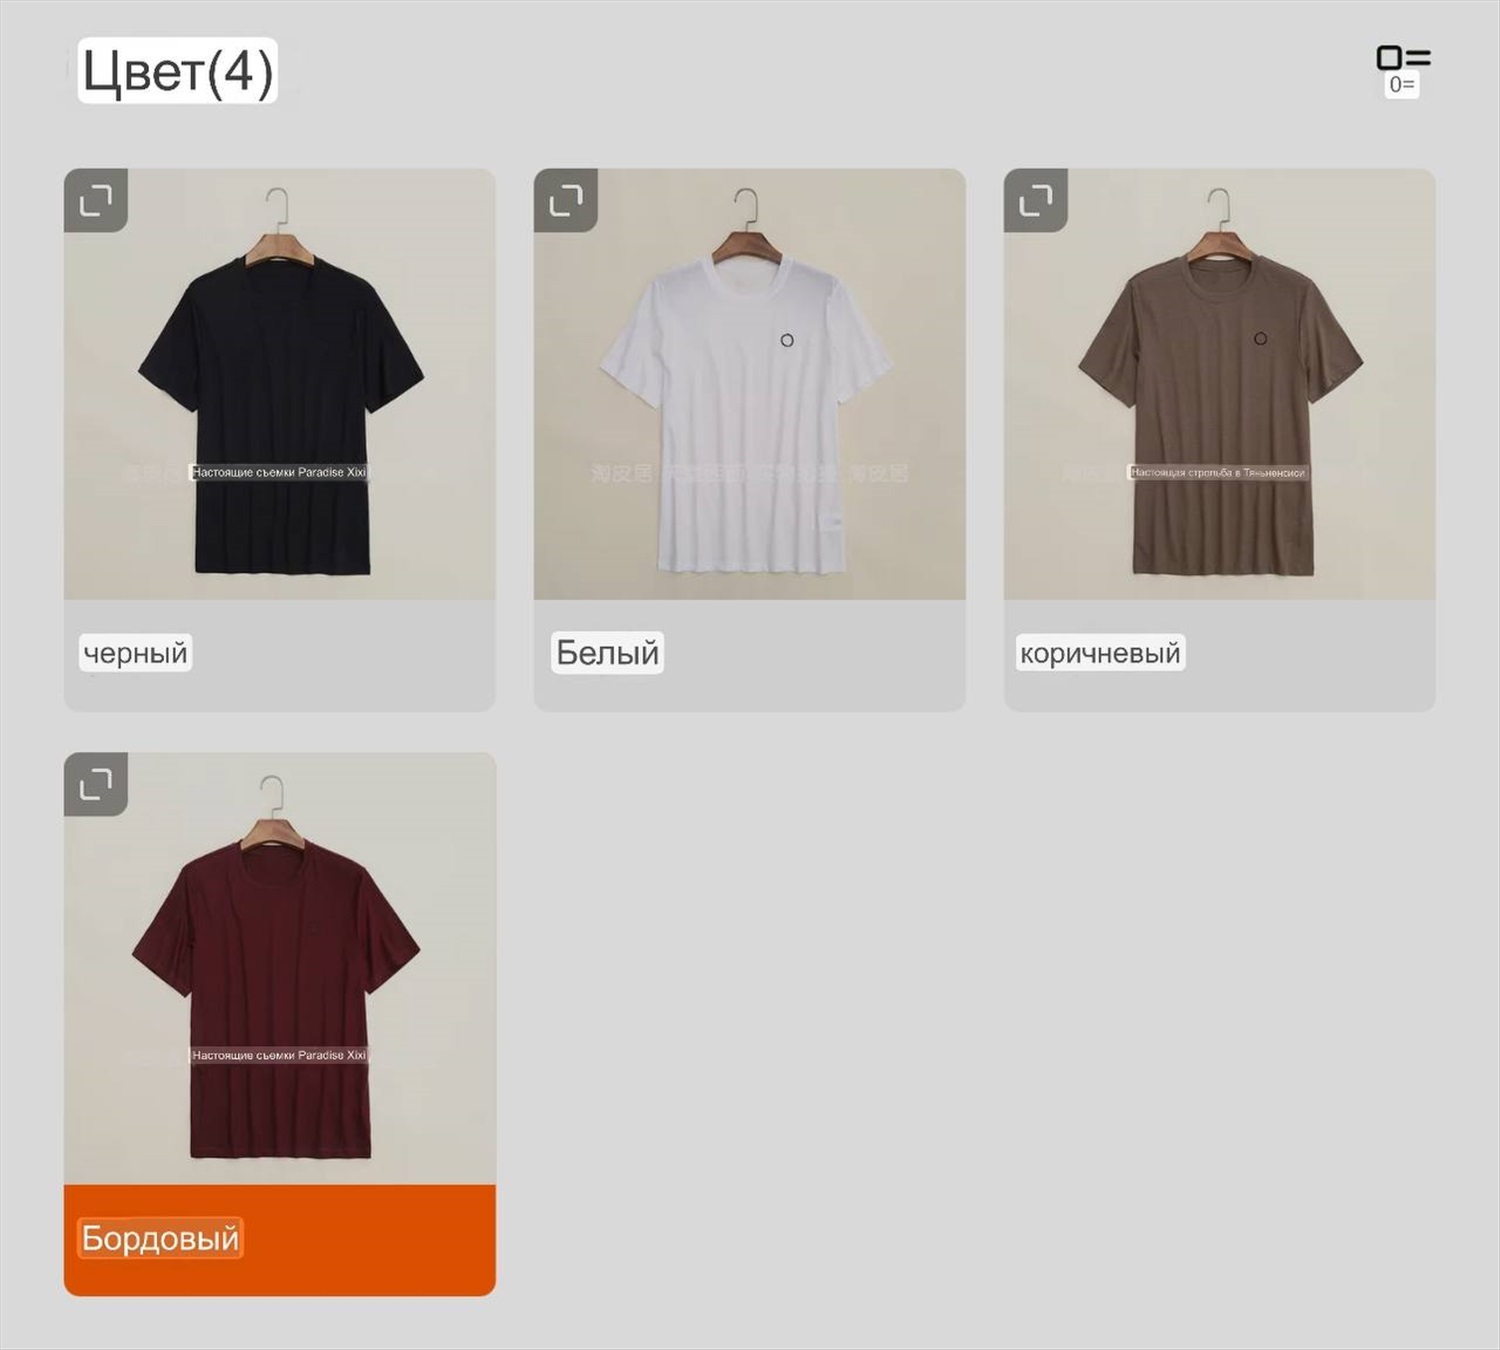
Task: Expand the brown t-shirt image preview
Action: point(1036,200)
